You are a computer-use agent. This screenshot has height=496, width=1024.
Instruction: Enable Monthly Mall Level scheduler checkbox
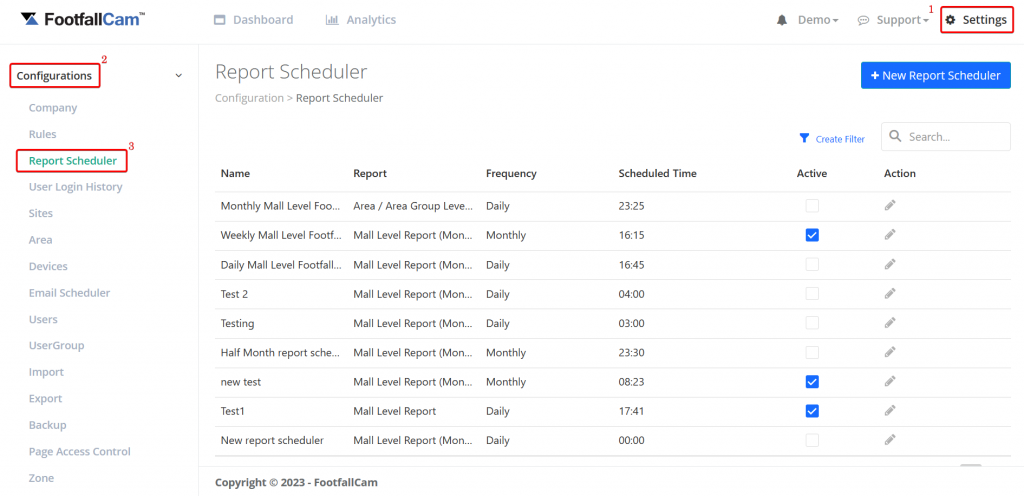[812, 206]
